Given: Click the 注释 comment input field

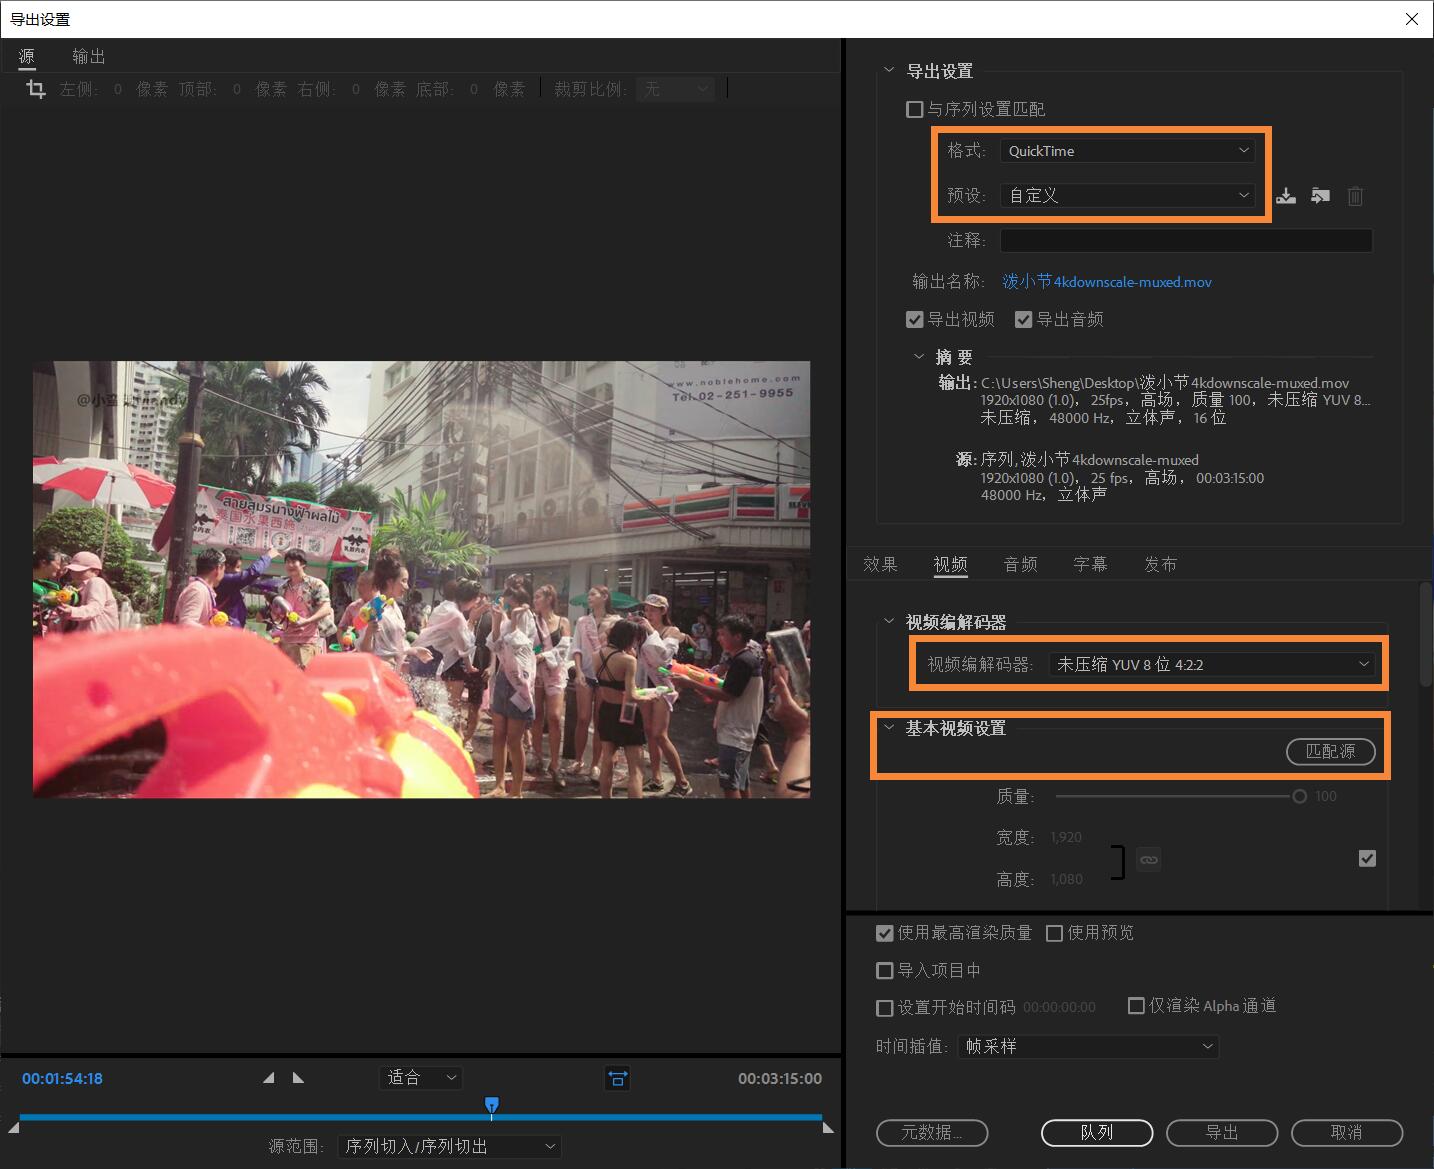Looking at the screenshot, I should tap(1186, 240).
